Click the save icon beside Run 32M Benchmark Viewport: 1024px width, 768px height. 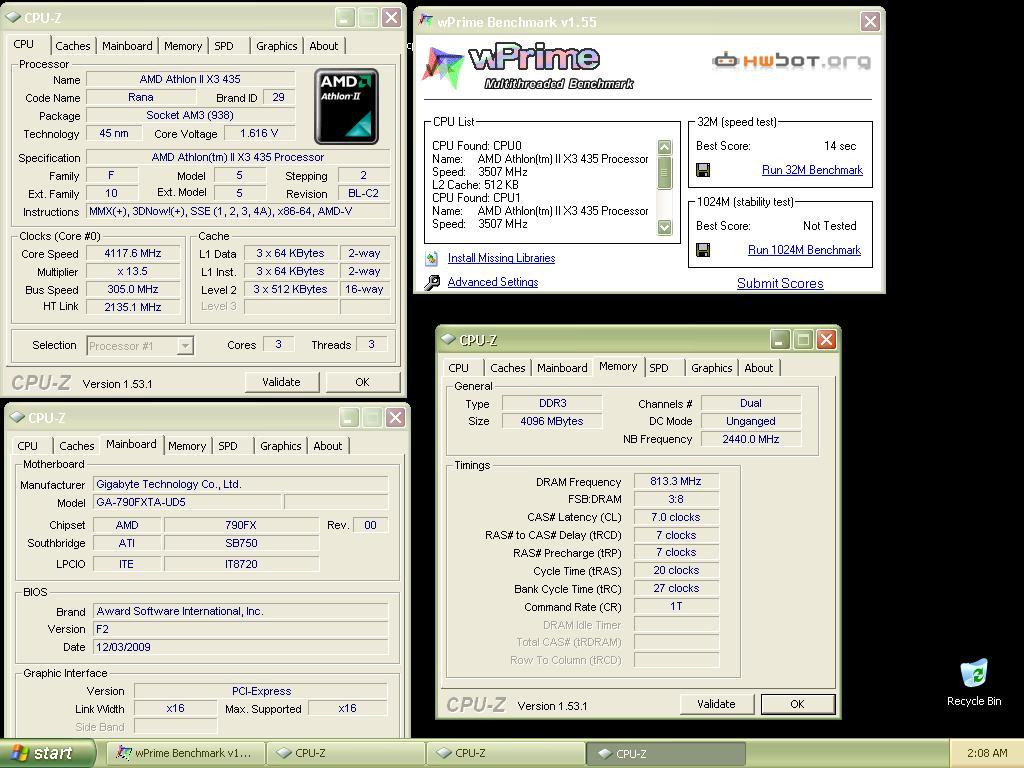coord(703,170)
